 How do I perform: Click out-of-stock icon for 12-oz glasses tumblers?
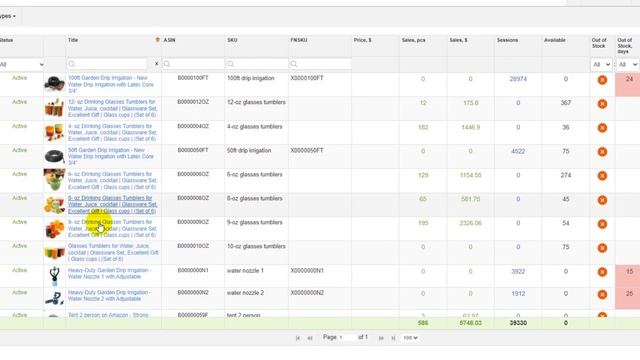(602, 104)
